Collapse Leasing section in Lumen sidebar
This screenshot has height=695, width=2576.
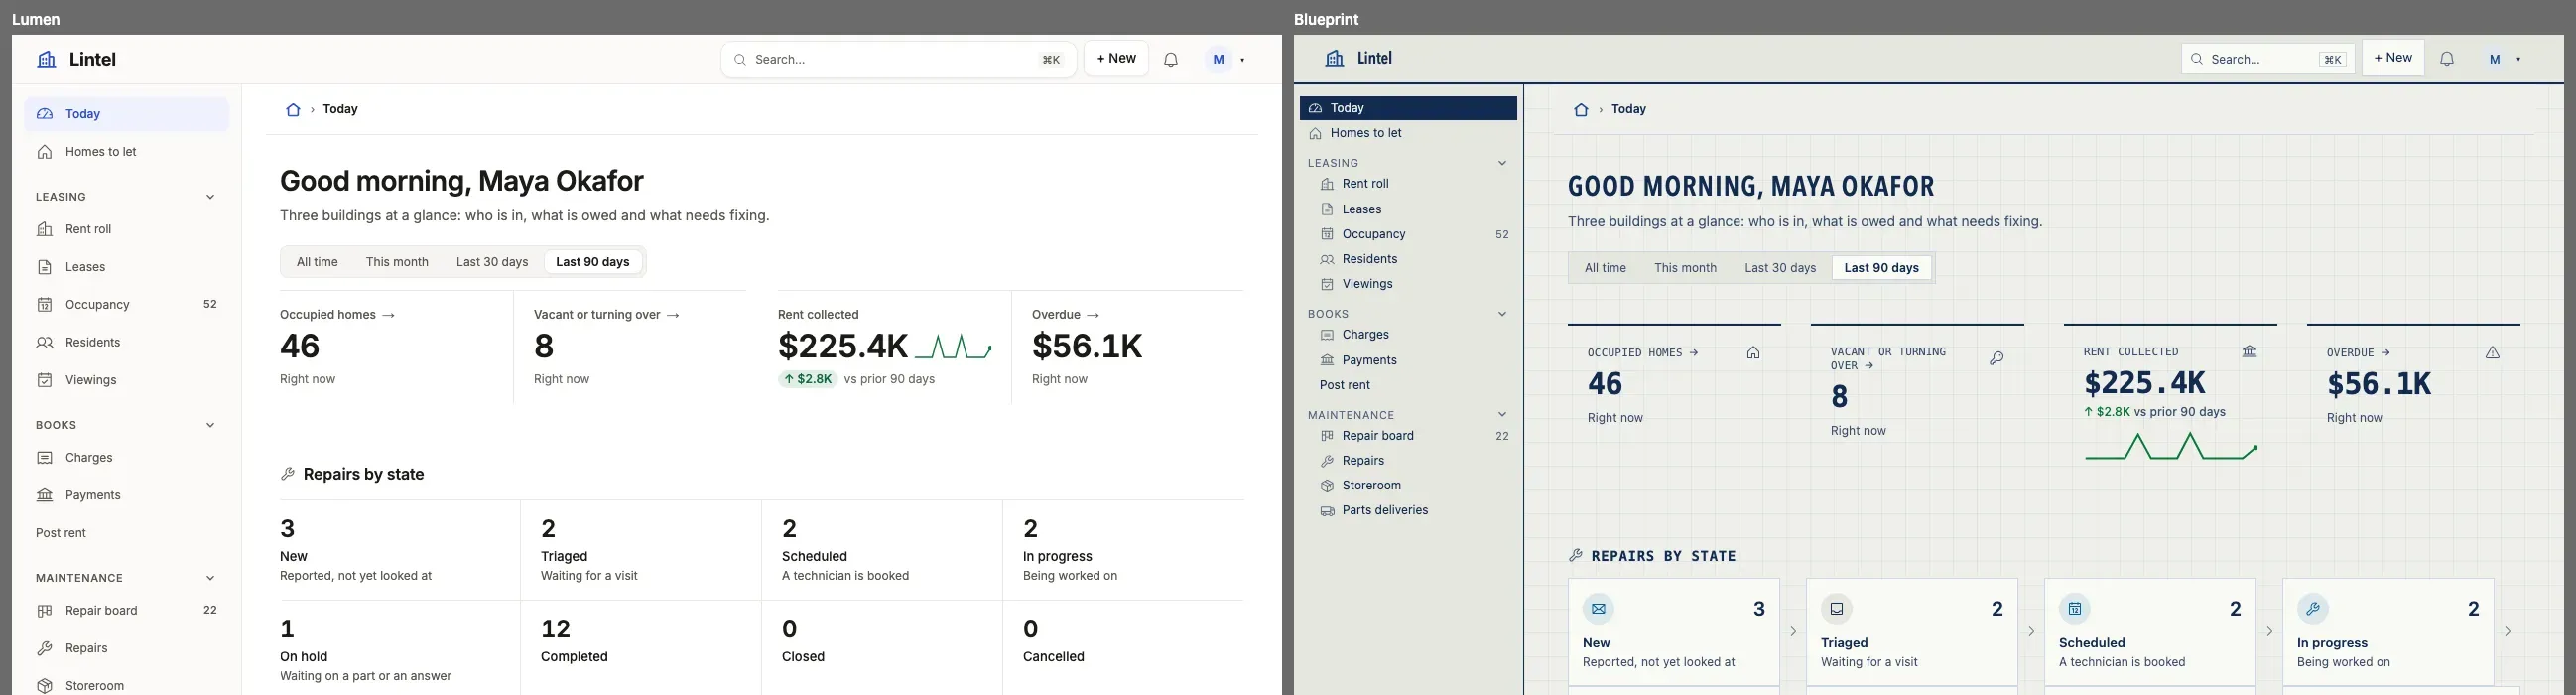[x=210, y=197]
